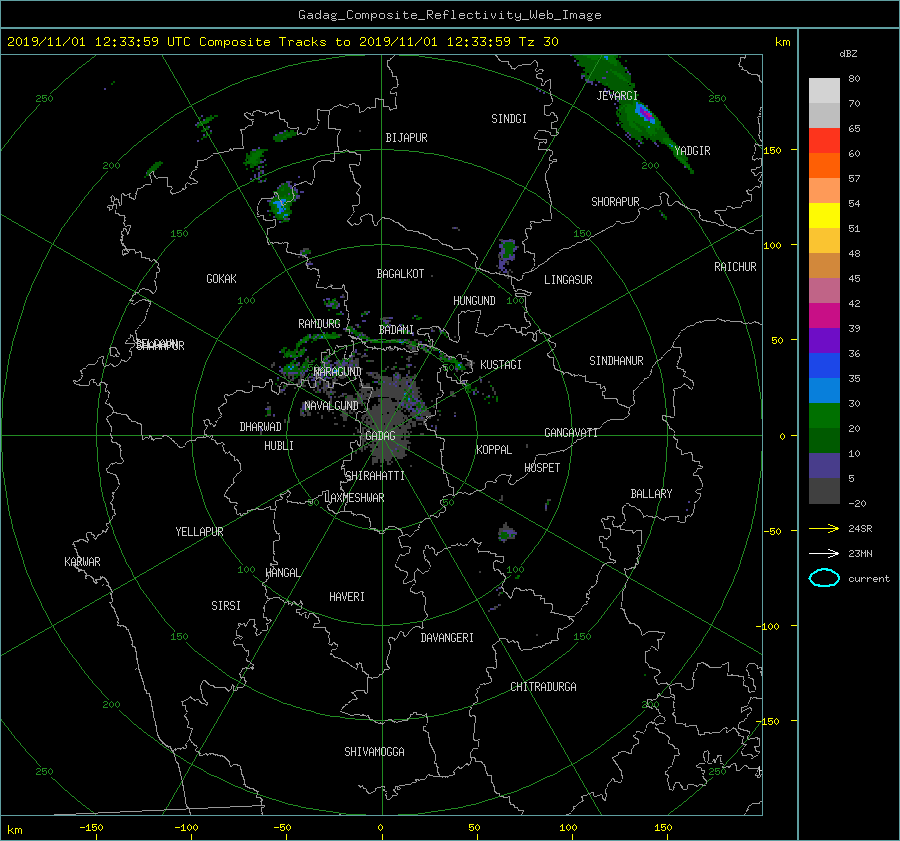Click the RAMDURG city label
The image size is (900, 841).
319,324
